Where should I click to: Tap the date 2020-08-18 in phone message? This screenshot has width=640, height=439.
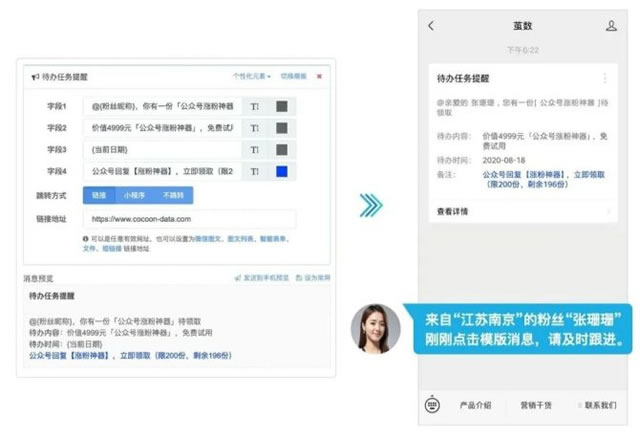(504, 160)
